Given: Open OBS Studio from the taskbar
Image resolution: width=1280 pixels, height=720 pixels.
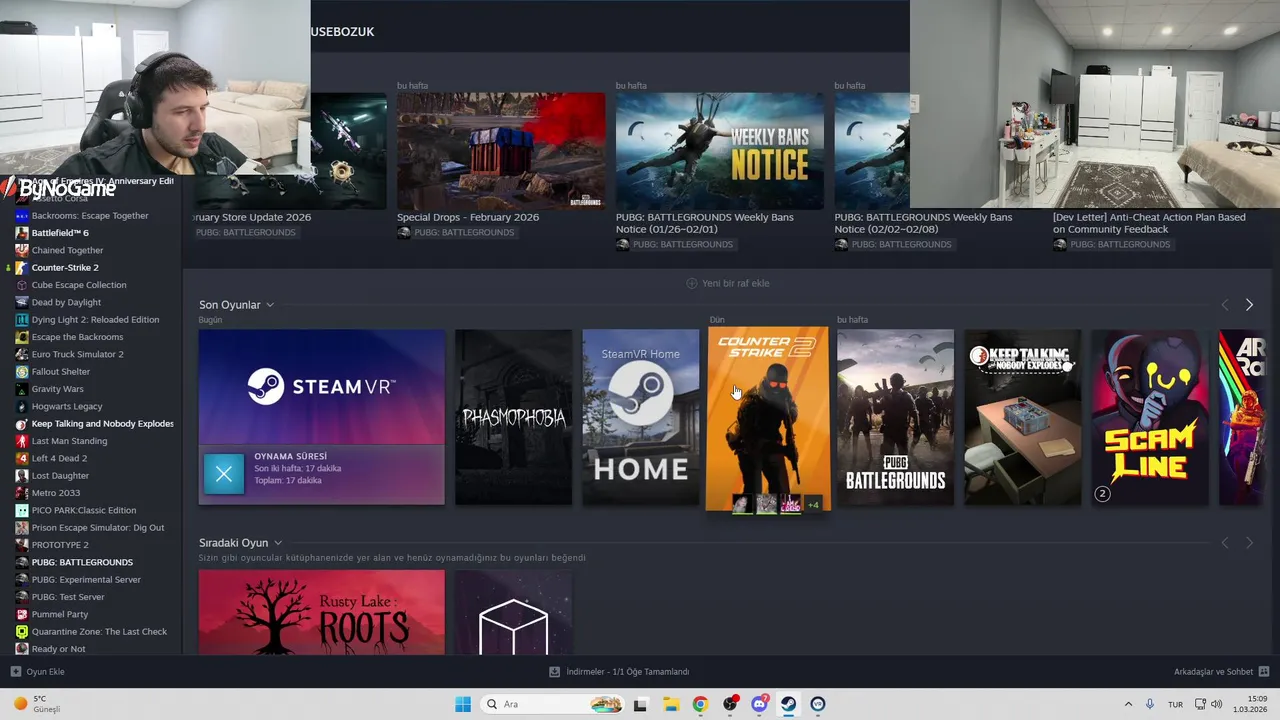Looking at the screenshot, I should click(x=730, y=704).
